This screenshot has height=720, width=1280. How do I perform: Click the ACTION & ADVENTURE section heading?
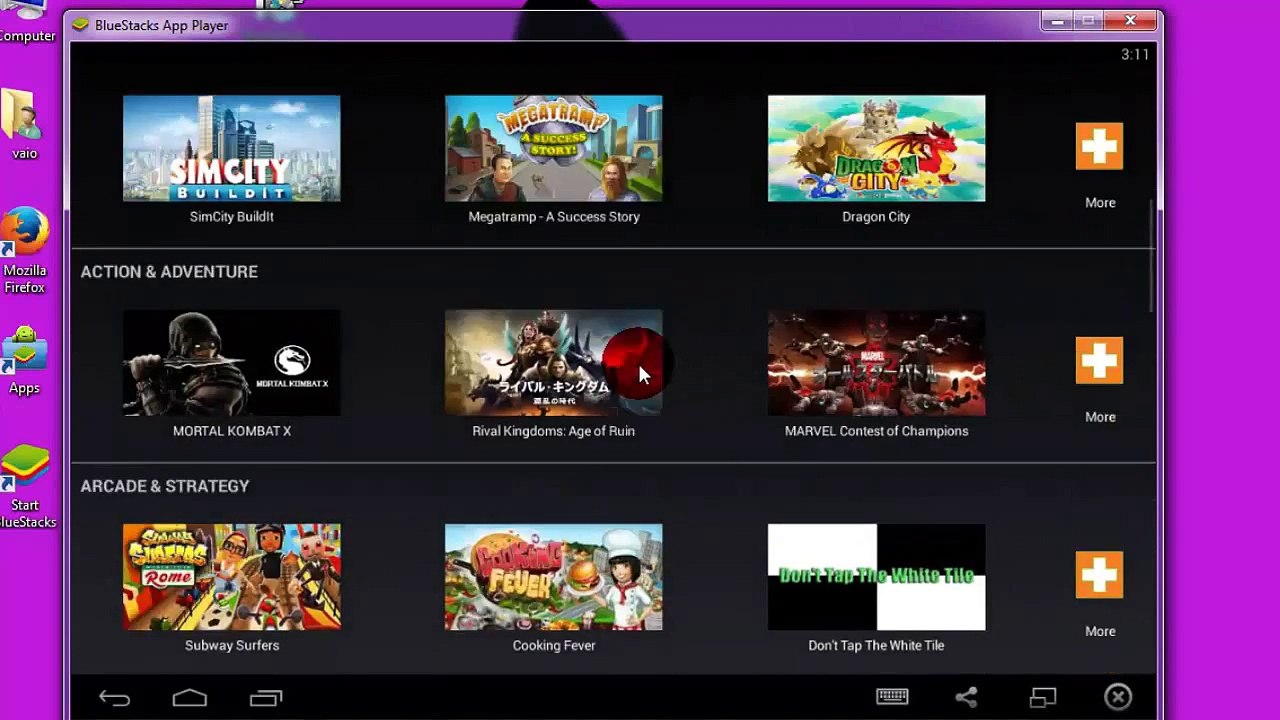point(169,272)
